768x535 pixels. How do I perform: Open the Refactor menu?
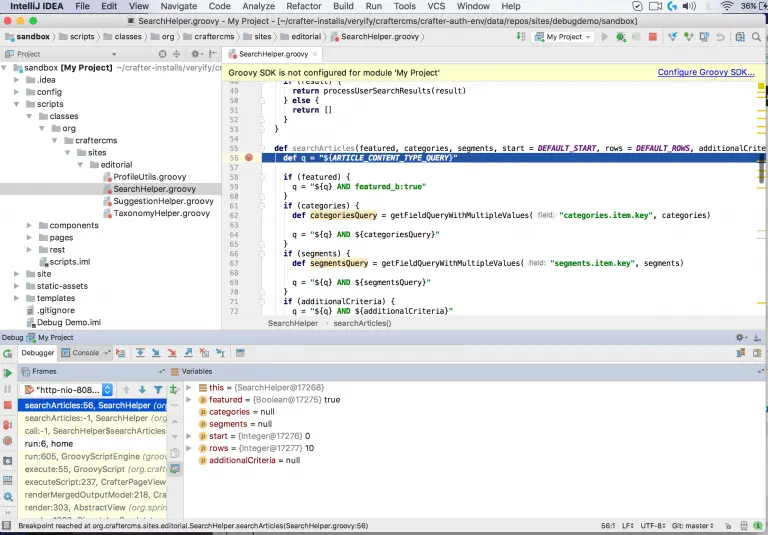pos(304,6)
